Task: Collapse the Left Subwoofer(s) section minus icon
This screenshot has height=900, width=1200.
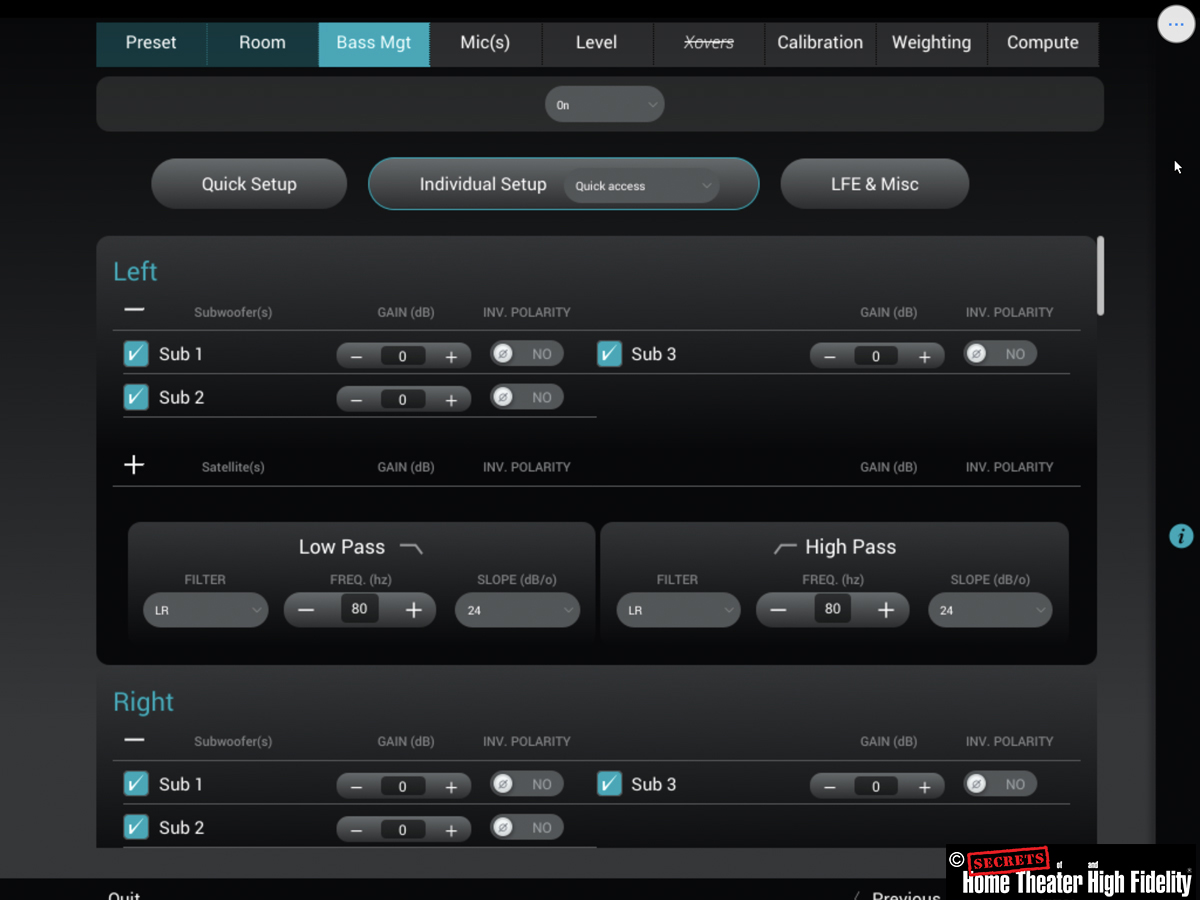Action: [134, 310]
